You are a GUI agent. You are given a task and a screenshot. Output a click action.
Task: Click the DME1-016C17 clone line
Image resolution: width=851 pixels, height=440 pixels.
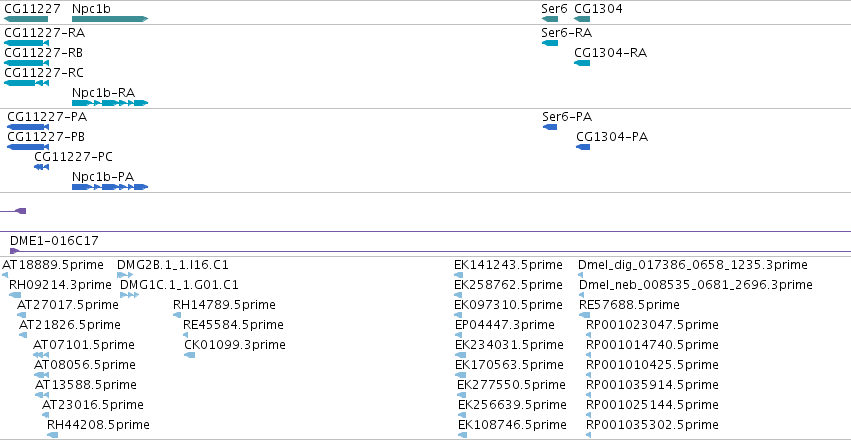[x=430, y=251]
